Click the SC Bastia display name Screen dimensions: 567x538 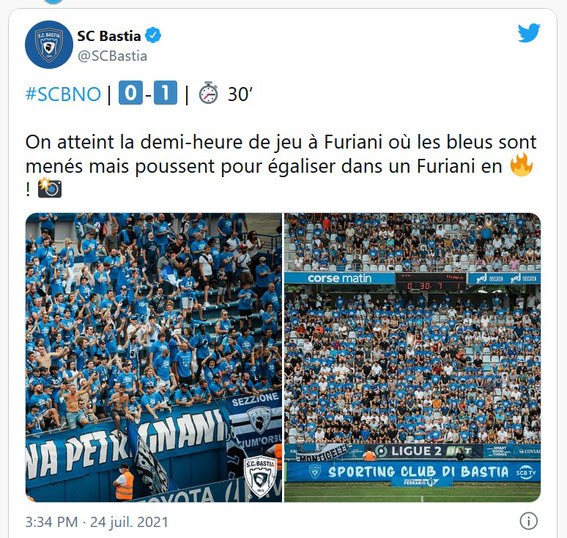coord(109,36)
